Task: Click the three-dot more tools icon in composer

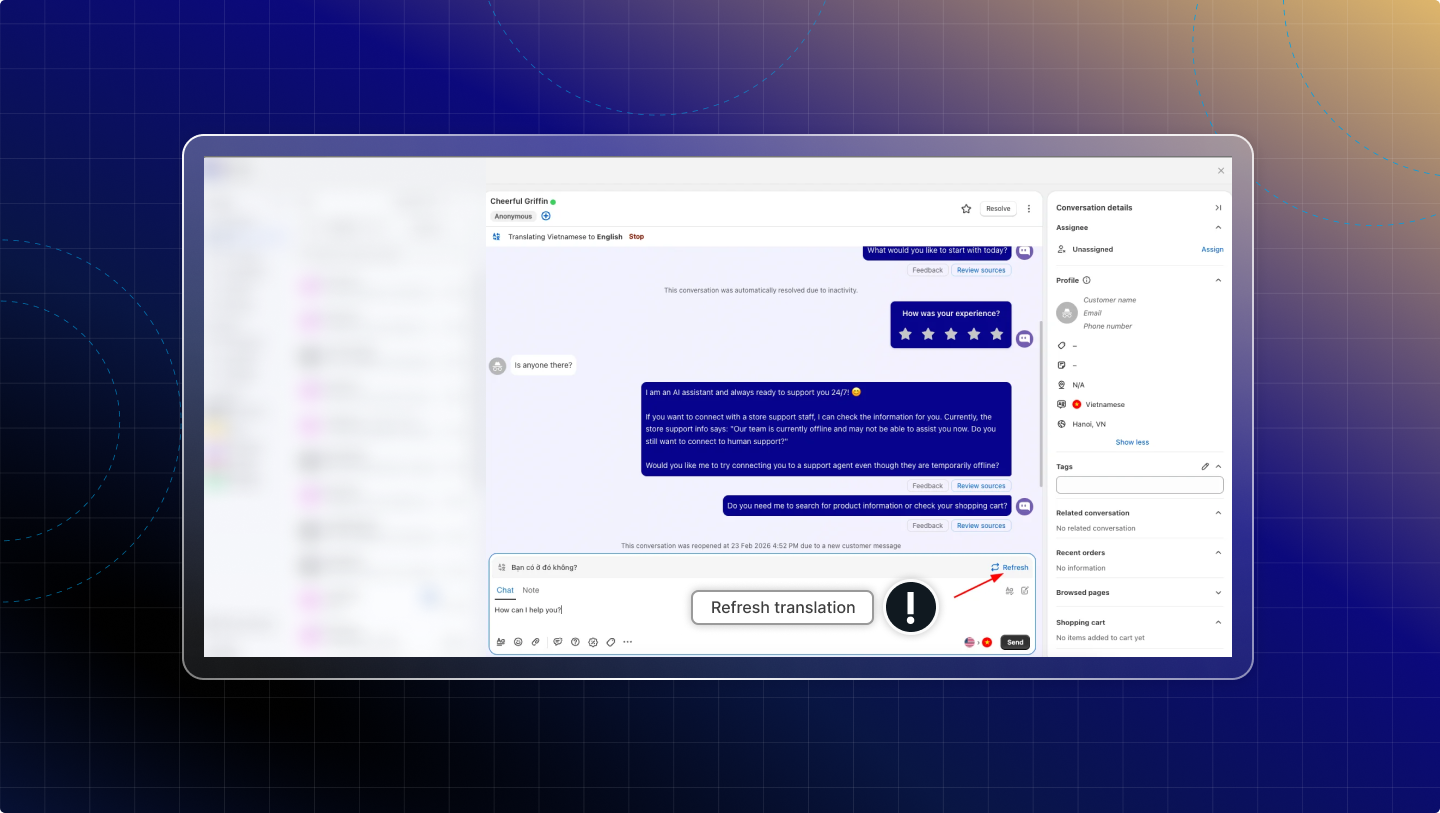Action: click(628, 642)
